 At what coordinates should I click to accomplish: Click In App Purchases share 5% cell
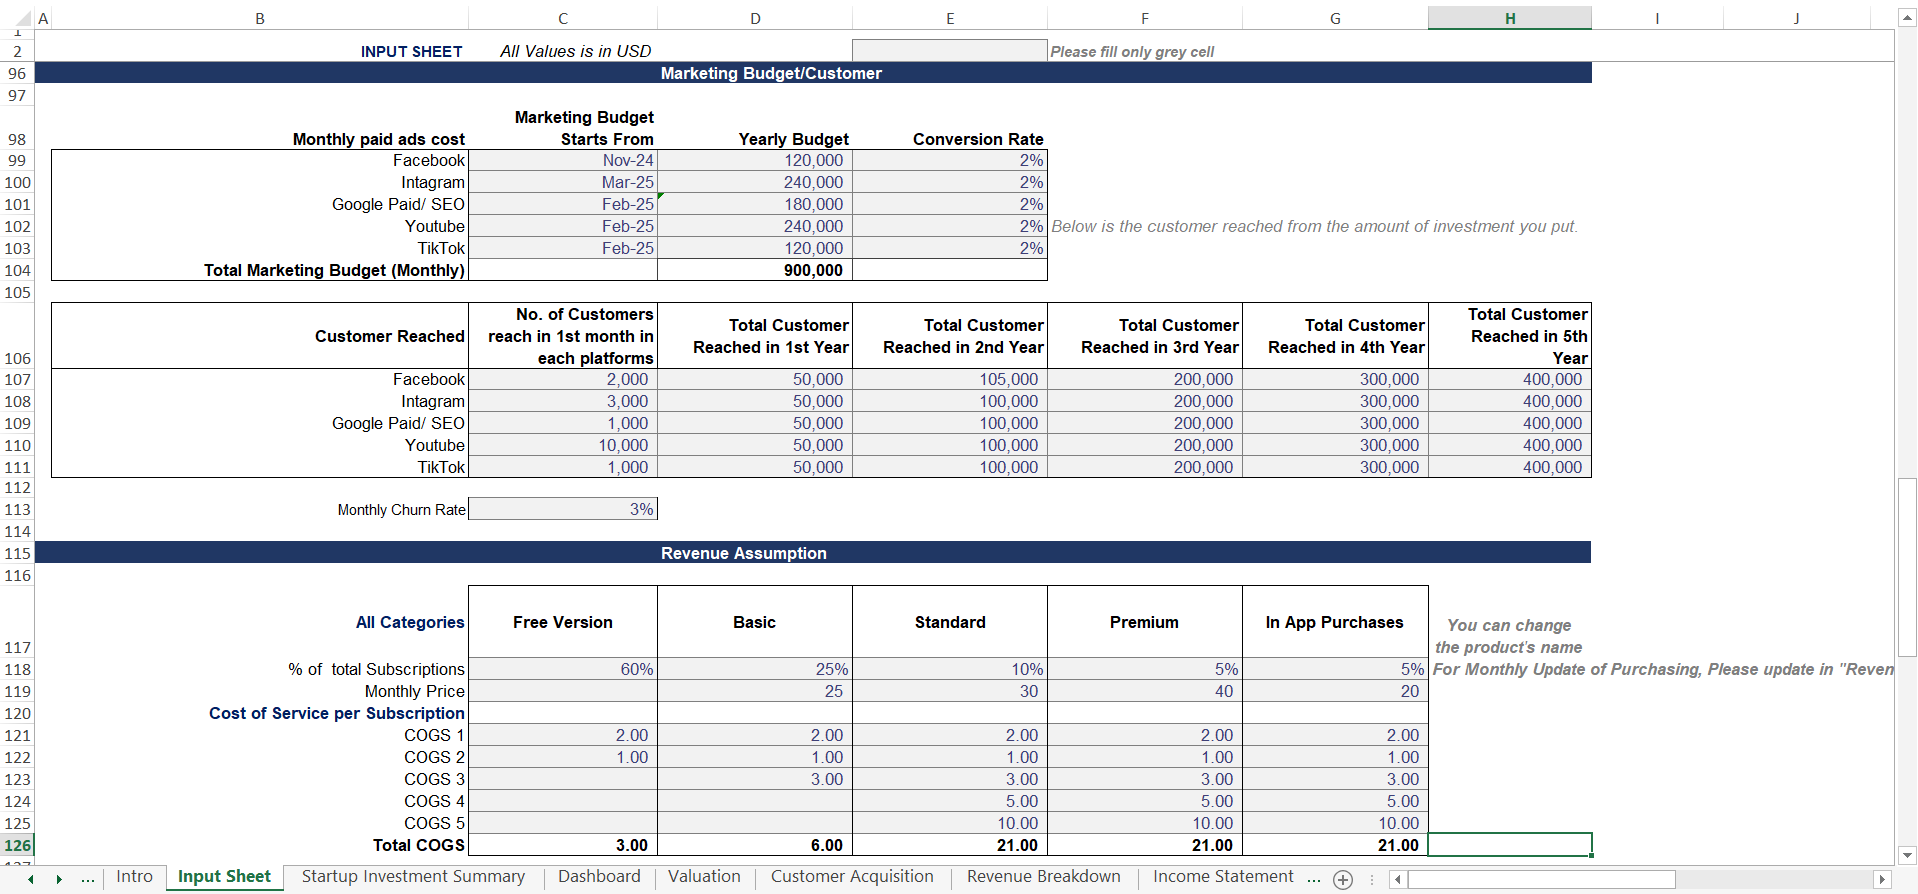(1335, 669)
